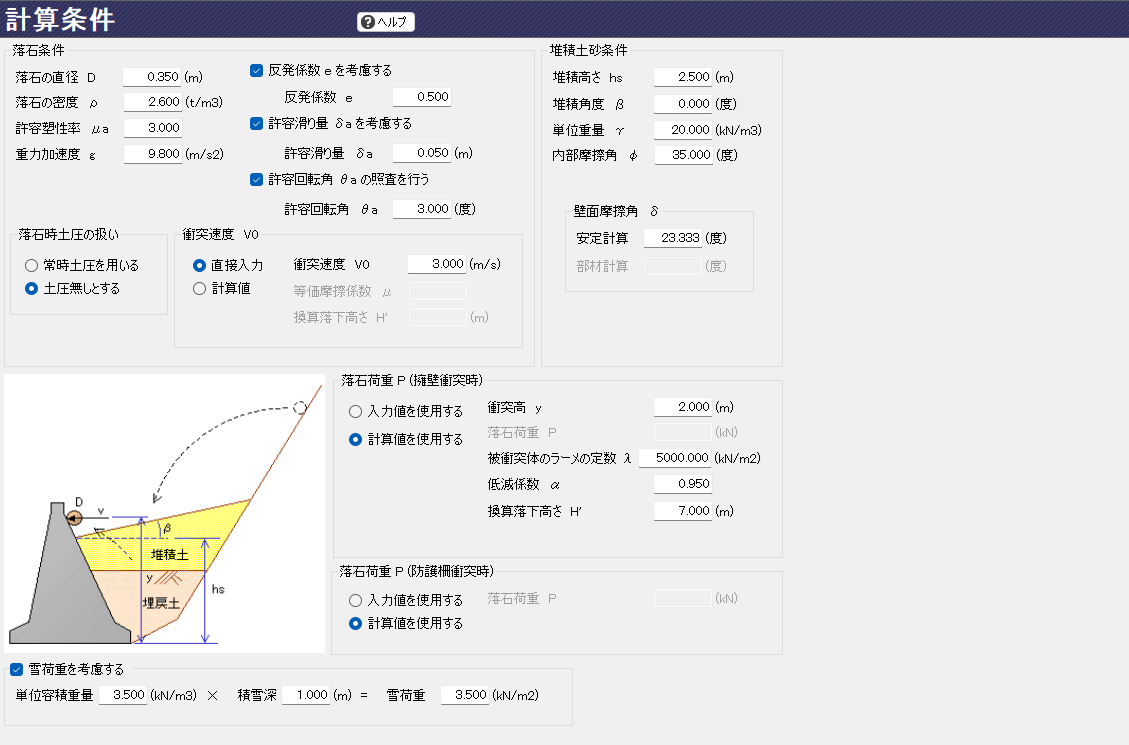Click the retaining wall diagram image

pyautogui.click(x=164, y=514)
